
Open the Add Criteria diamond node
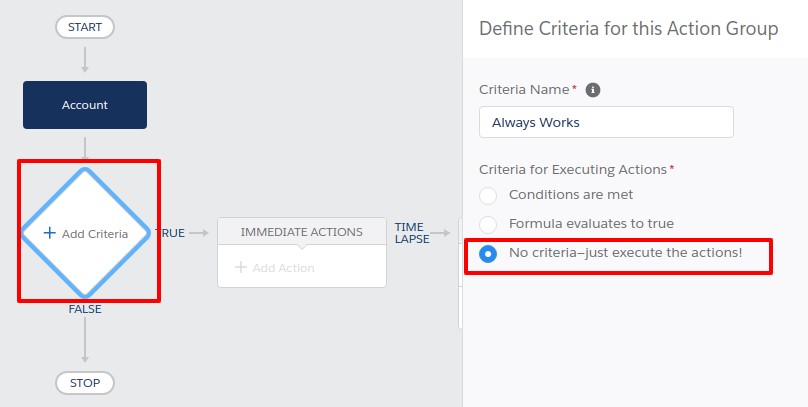(86, 233)
